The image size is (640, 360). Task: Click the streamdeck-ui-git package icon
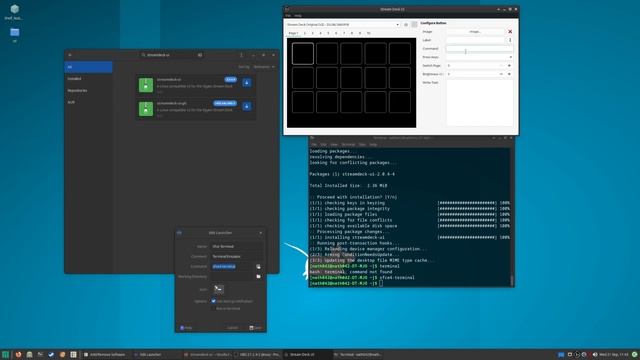pos(146,109)
